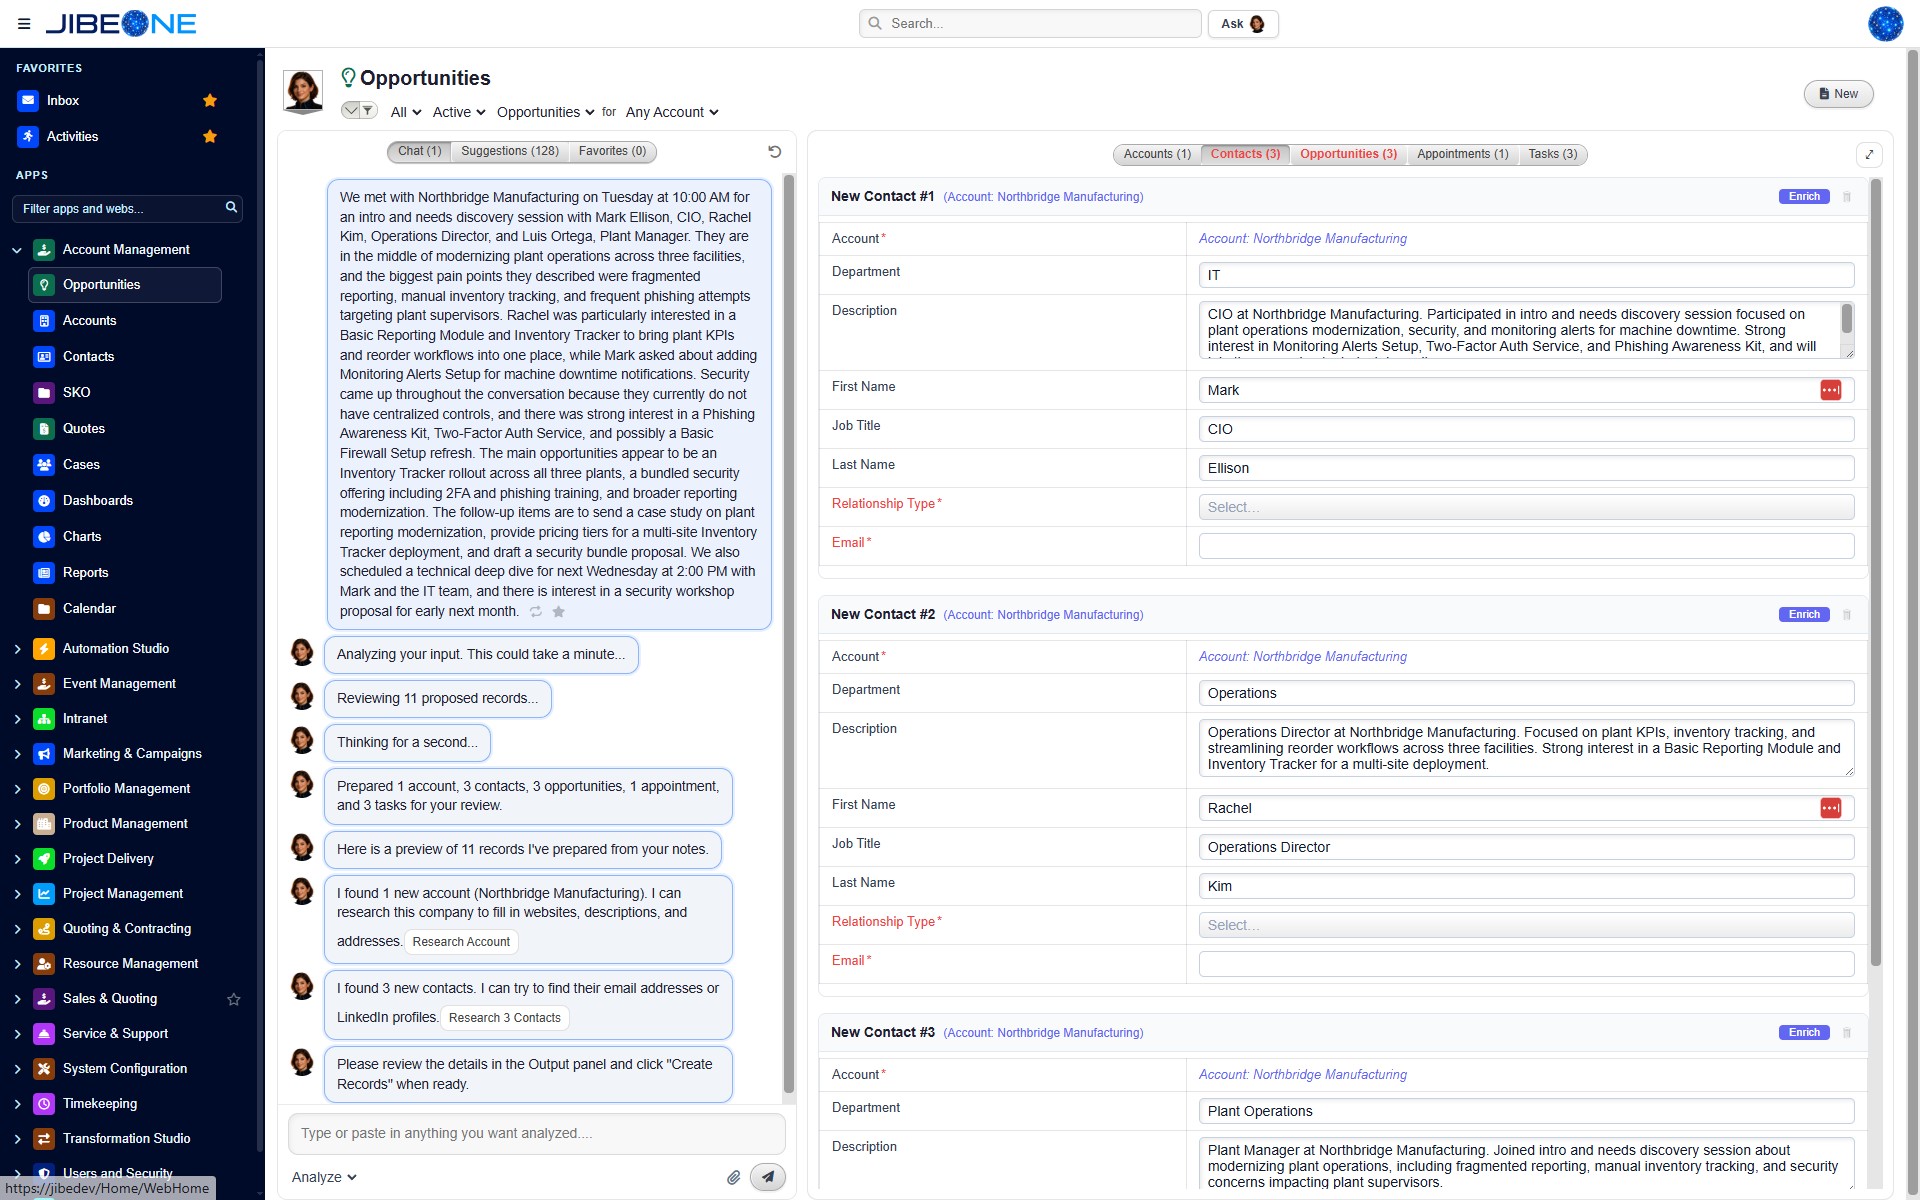This screenshot has width=1920, height=1200.
Task: Open the Contacts app in sidebar
Action: pos(88,357)
